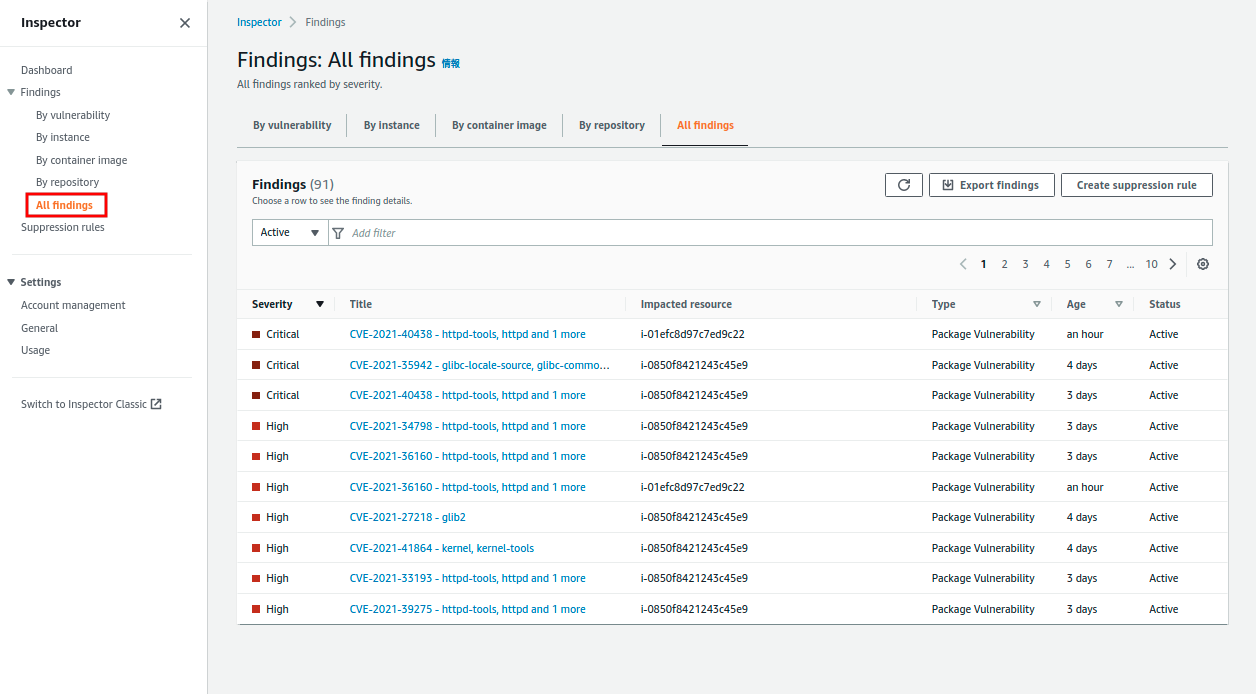Screen dimensions: 1256x694
Task: Open the Active status filter dropdown
Action: pyautogui.click(x=290, y=233)
